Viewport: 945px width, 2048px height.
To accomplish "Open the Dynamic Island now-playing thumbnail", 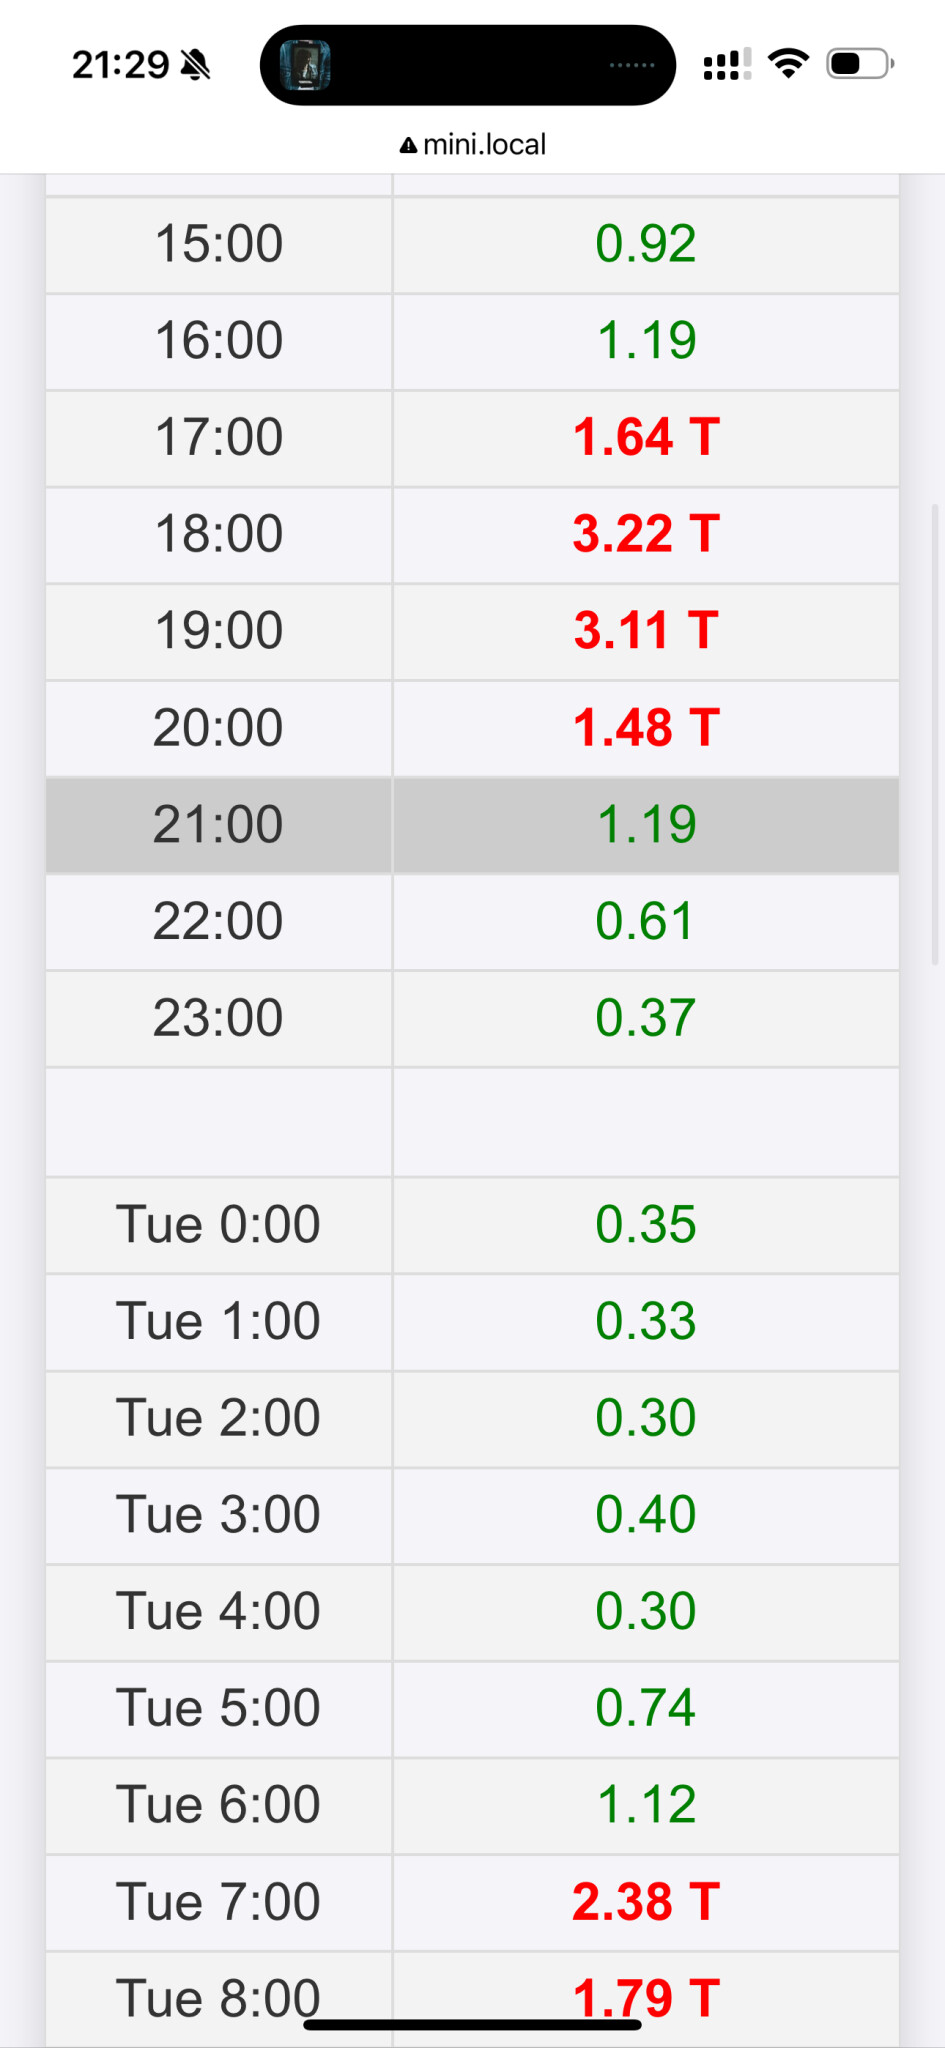I will [305, 66].
